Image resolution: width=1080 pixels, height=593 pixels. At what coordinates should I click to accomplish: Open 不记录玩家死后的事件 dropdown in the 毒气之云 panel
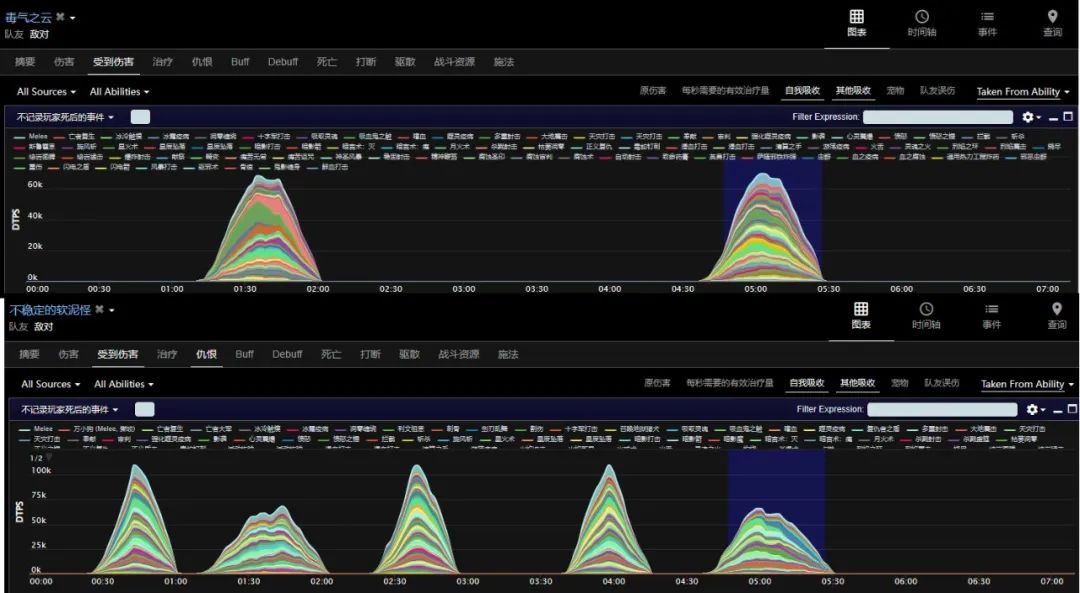pyautogui.click(x=65, y=117)
